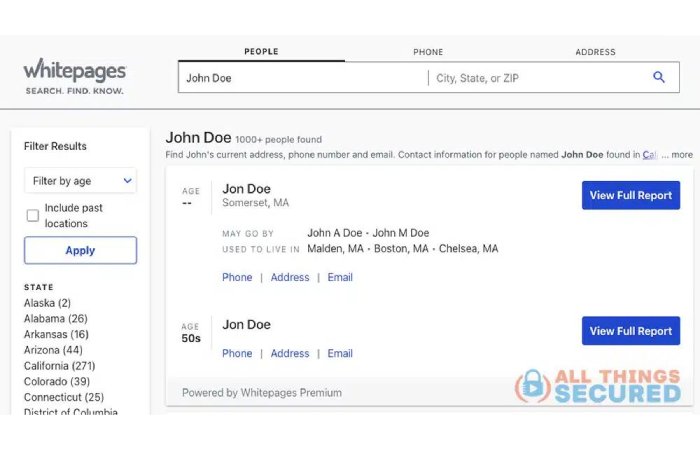
Task: Click the 'Malden, MA' past location
Action: coord(335,249)
